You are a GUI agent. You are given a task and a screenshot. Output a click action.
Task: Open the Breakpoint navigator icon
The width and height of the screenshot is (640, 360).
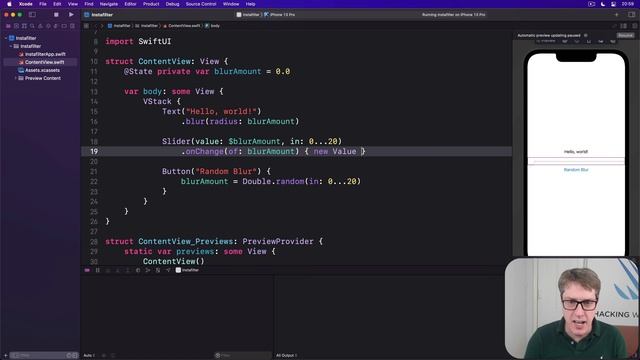coord(64,26)
